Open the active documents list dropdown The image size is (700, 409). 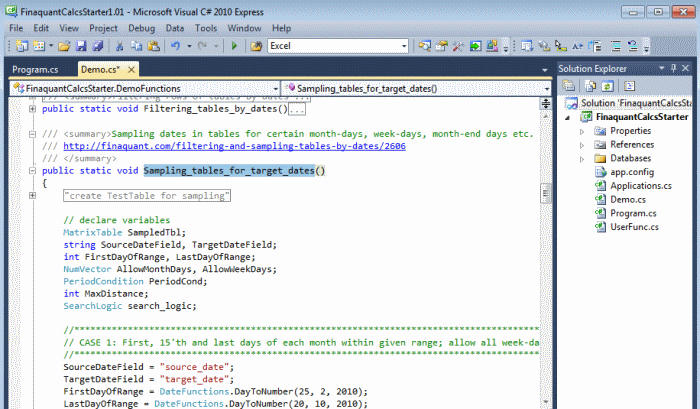click(x=545, y=70)
